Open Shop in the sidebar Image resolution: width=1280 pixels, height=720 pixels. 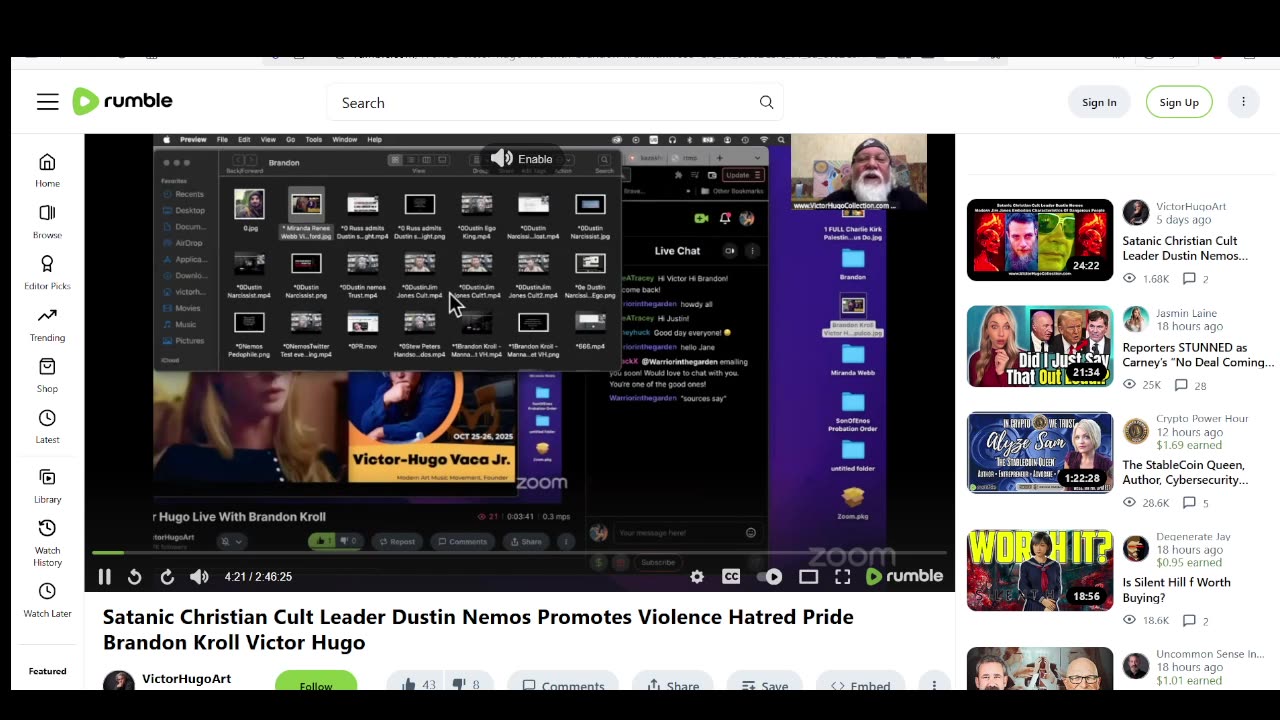(47, 375)
